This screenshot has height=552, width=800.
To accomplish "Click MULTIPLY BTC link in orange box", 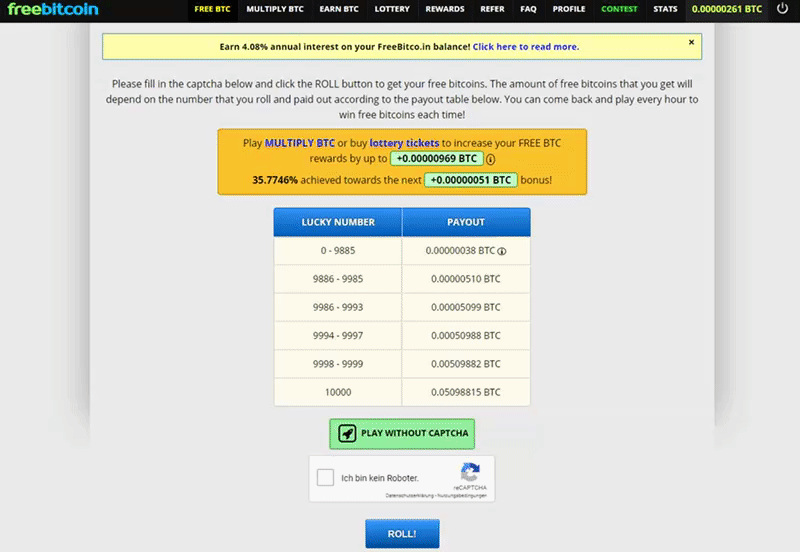I will point(299,143).
